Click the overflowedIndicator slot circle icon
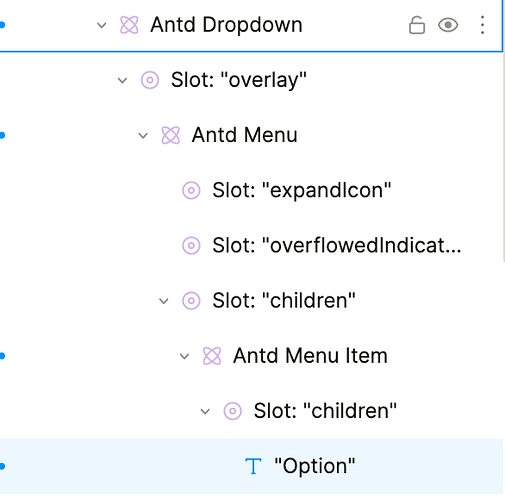505x499 pixels. [191, 246]
